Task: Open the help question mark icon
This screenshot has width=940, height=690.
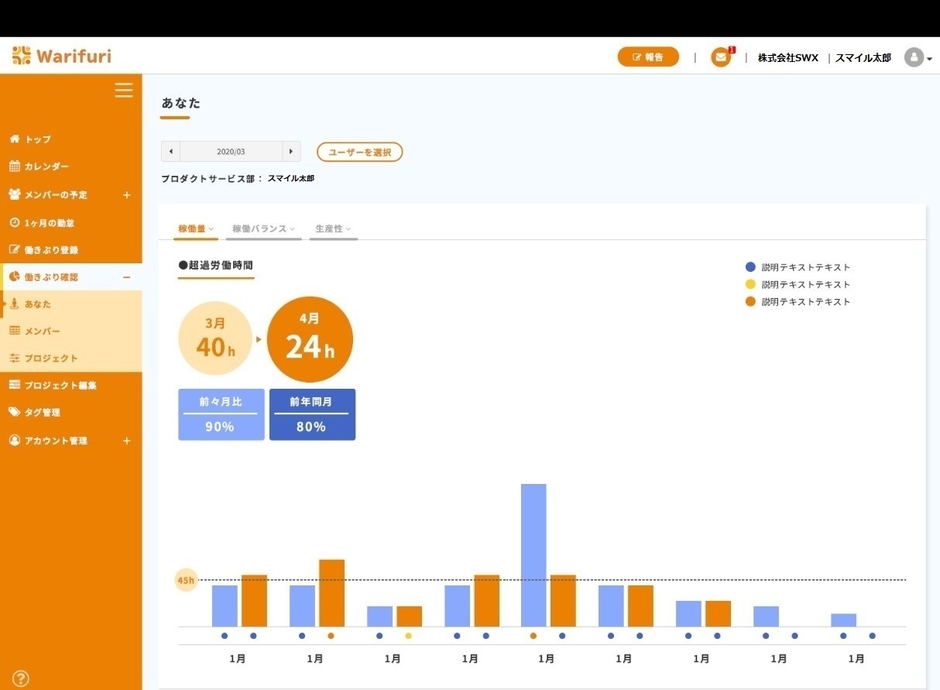Action: (x=20, y=678)
